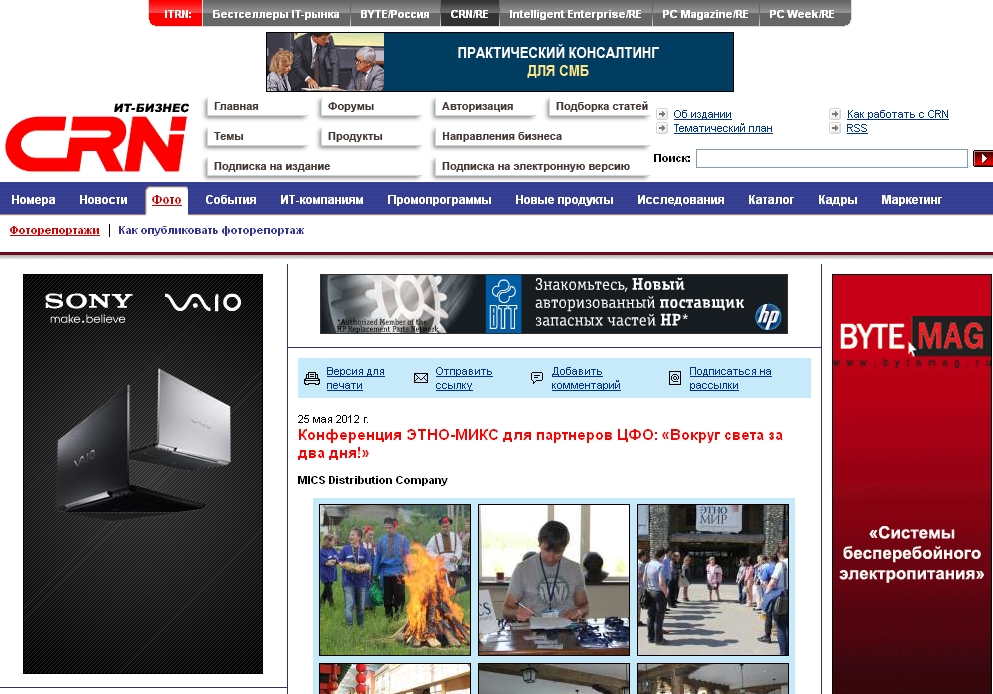
Task: Open the Тематический план link
Action: [723, 128]
